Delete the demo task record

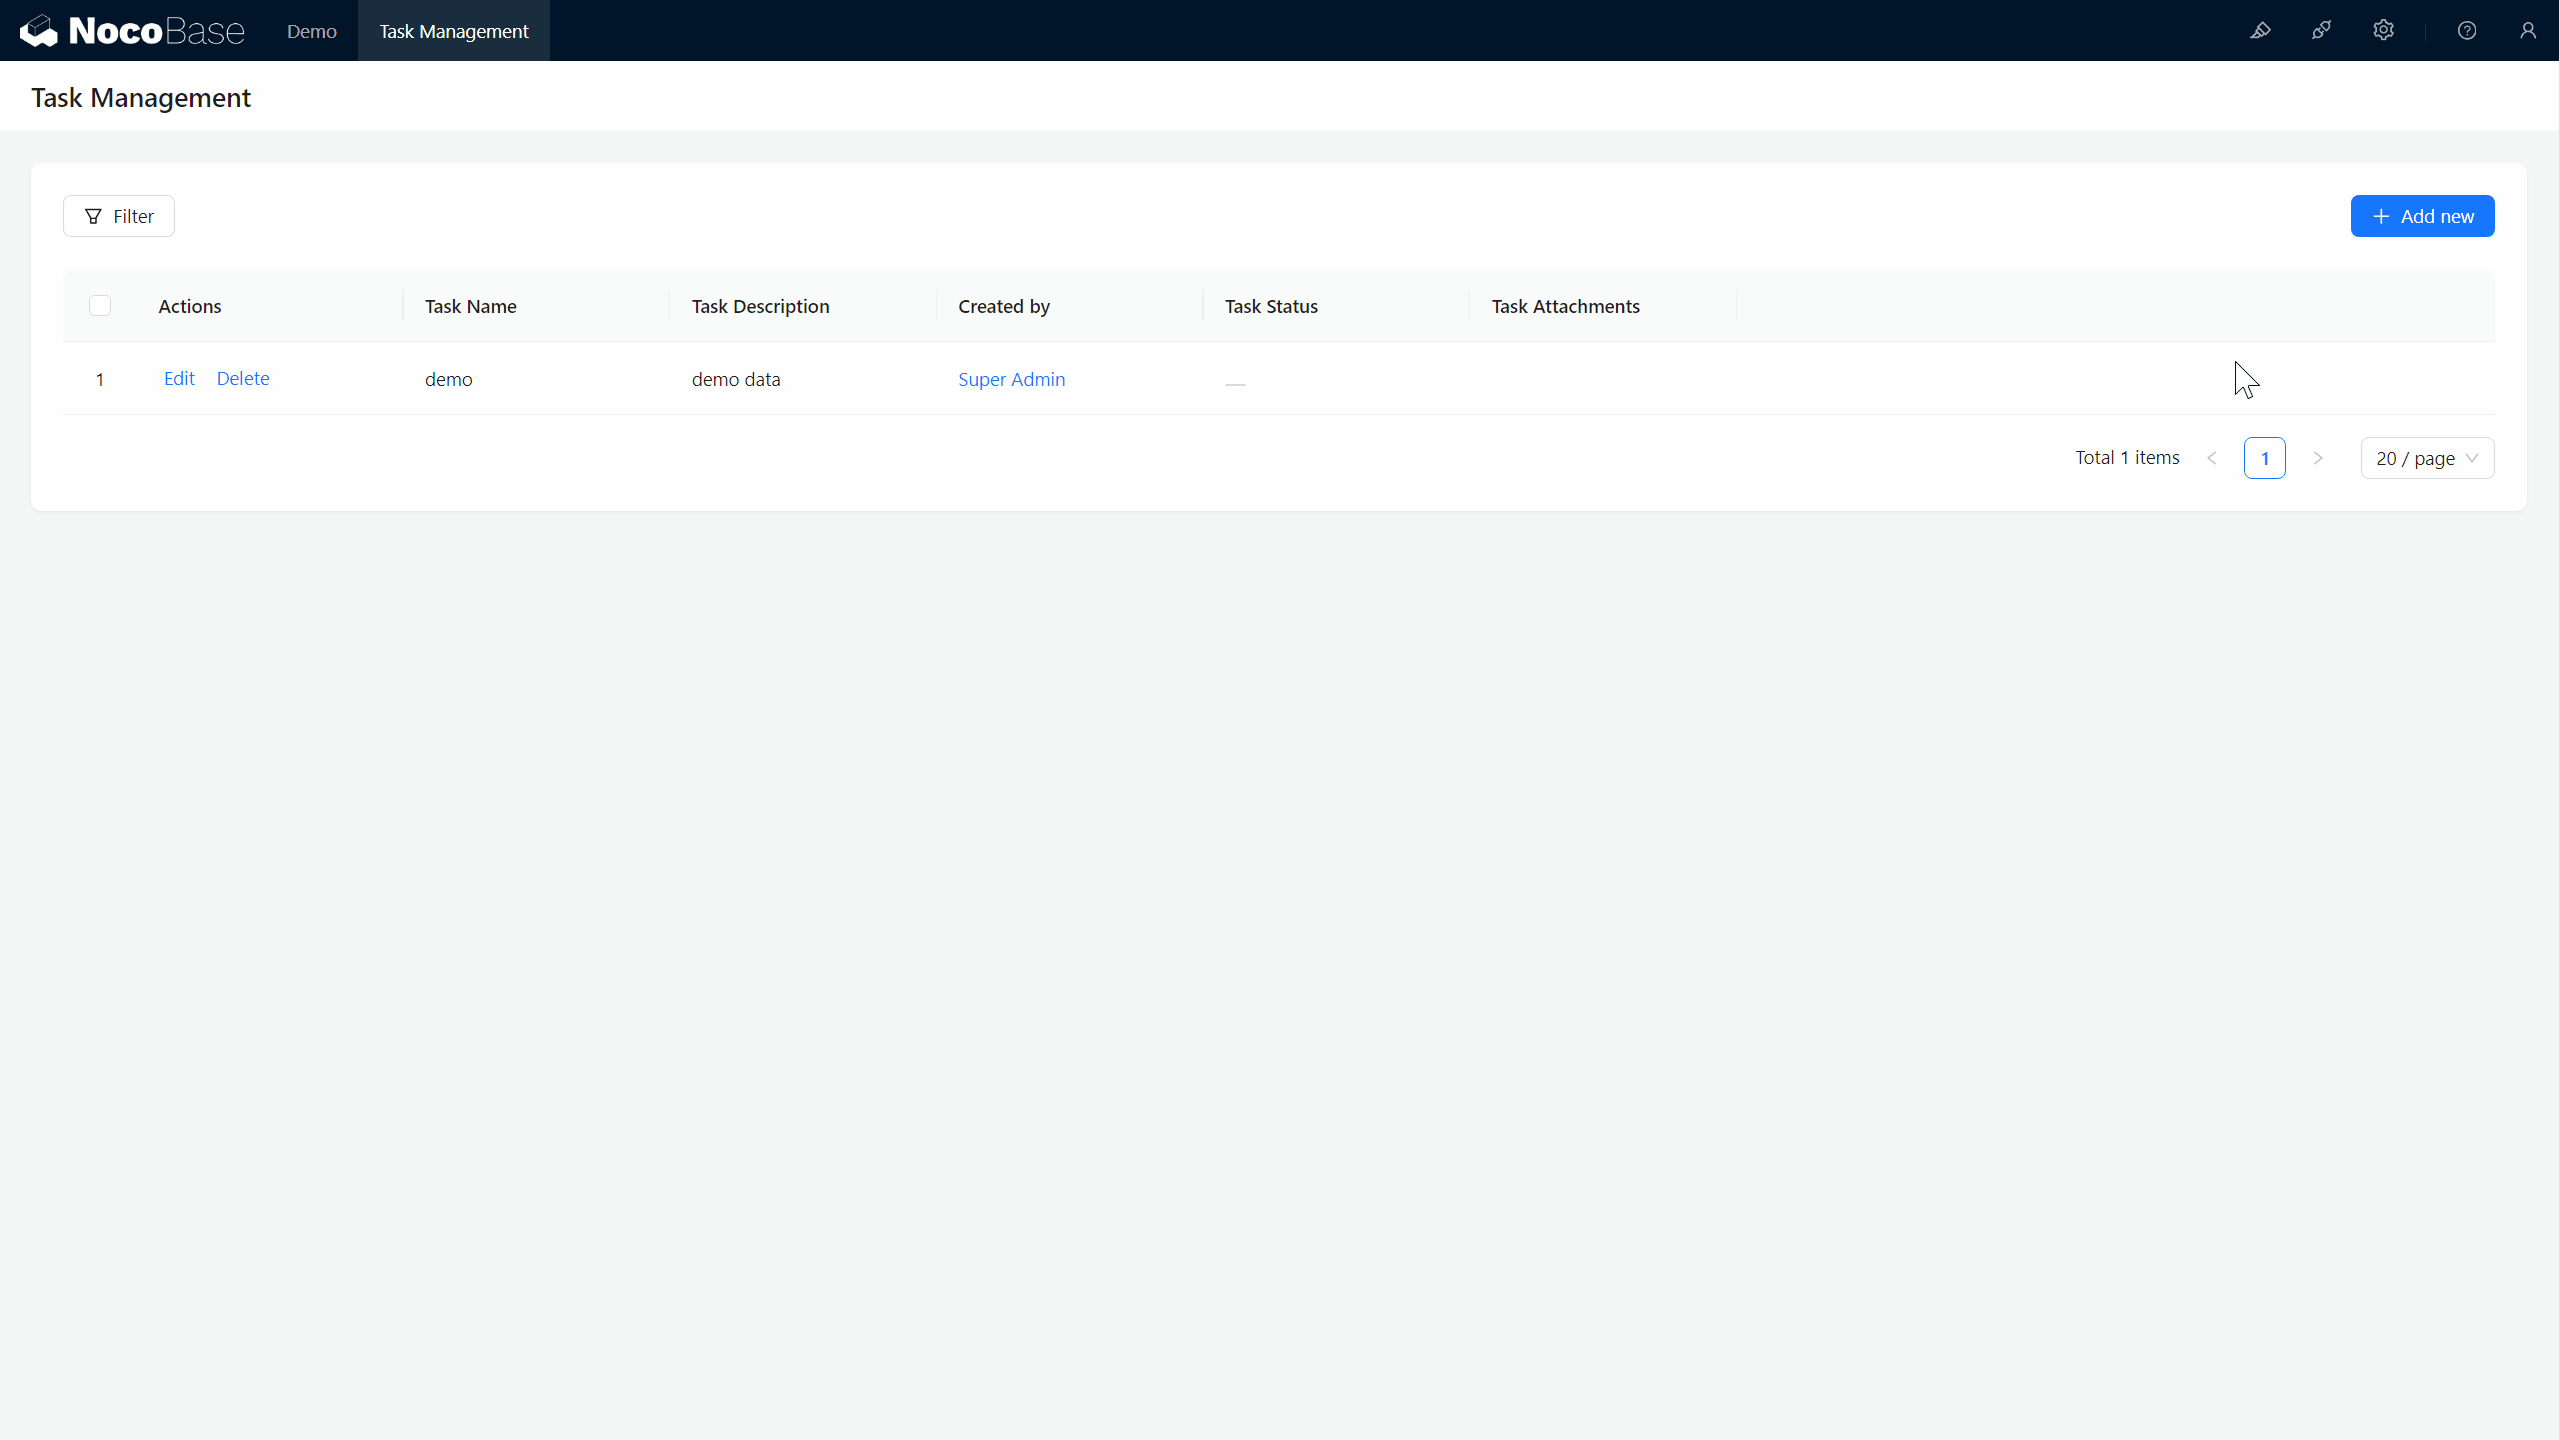[243, 378]
